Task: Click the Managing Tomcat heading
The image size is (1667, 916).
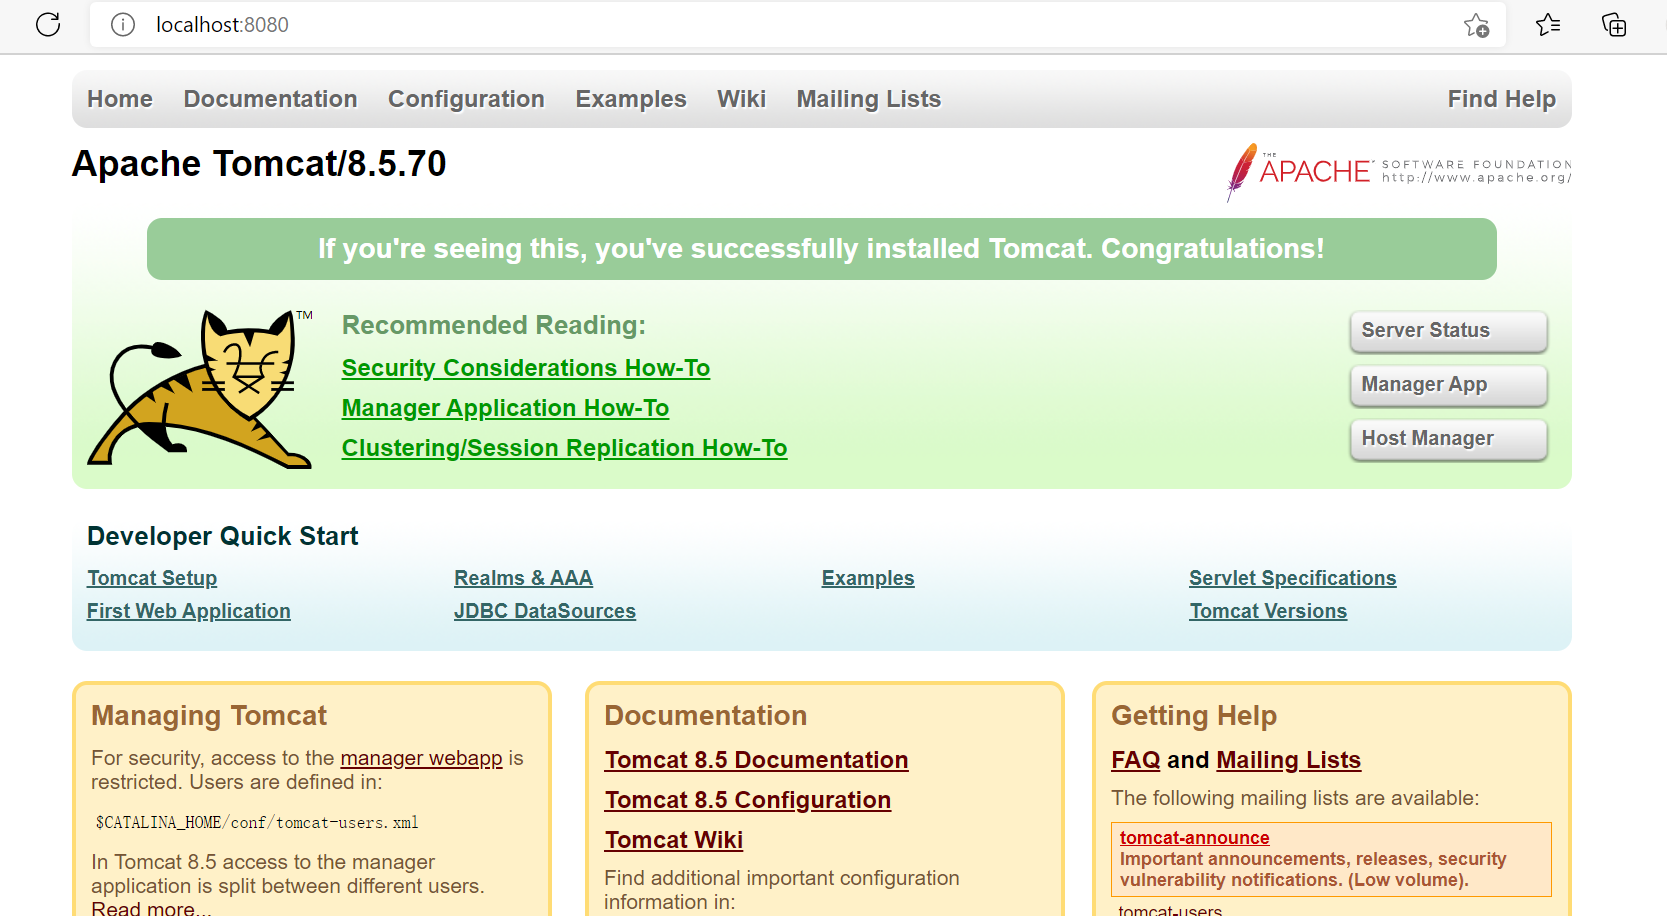Action: (209, 715)
